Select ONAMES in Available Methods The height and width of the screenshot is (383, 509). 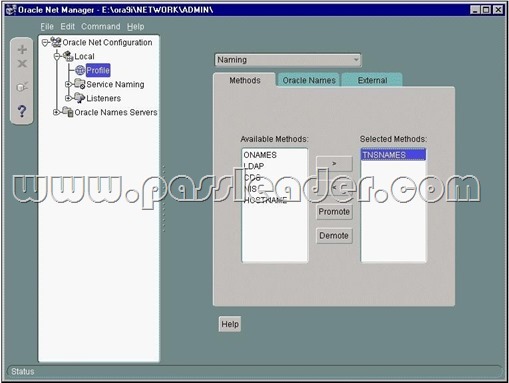(x=260, y=155)
